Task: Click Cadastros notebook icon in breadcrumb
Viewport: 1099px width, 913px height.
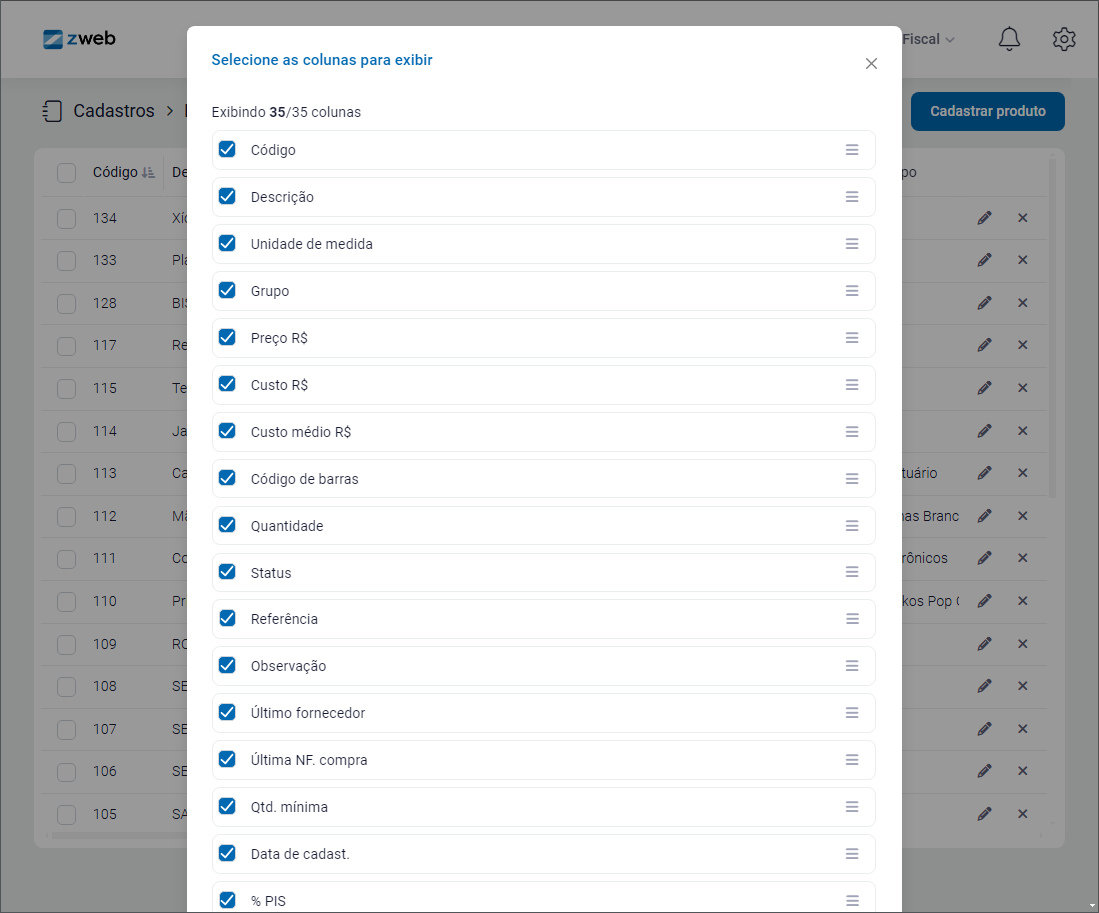Action: point(53,111)
